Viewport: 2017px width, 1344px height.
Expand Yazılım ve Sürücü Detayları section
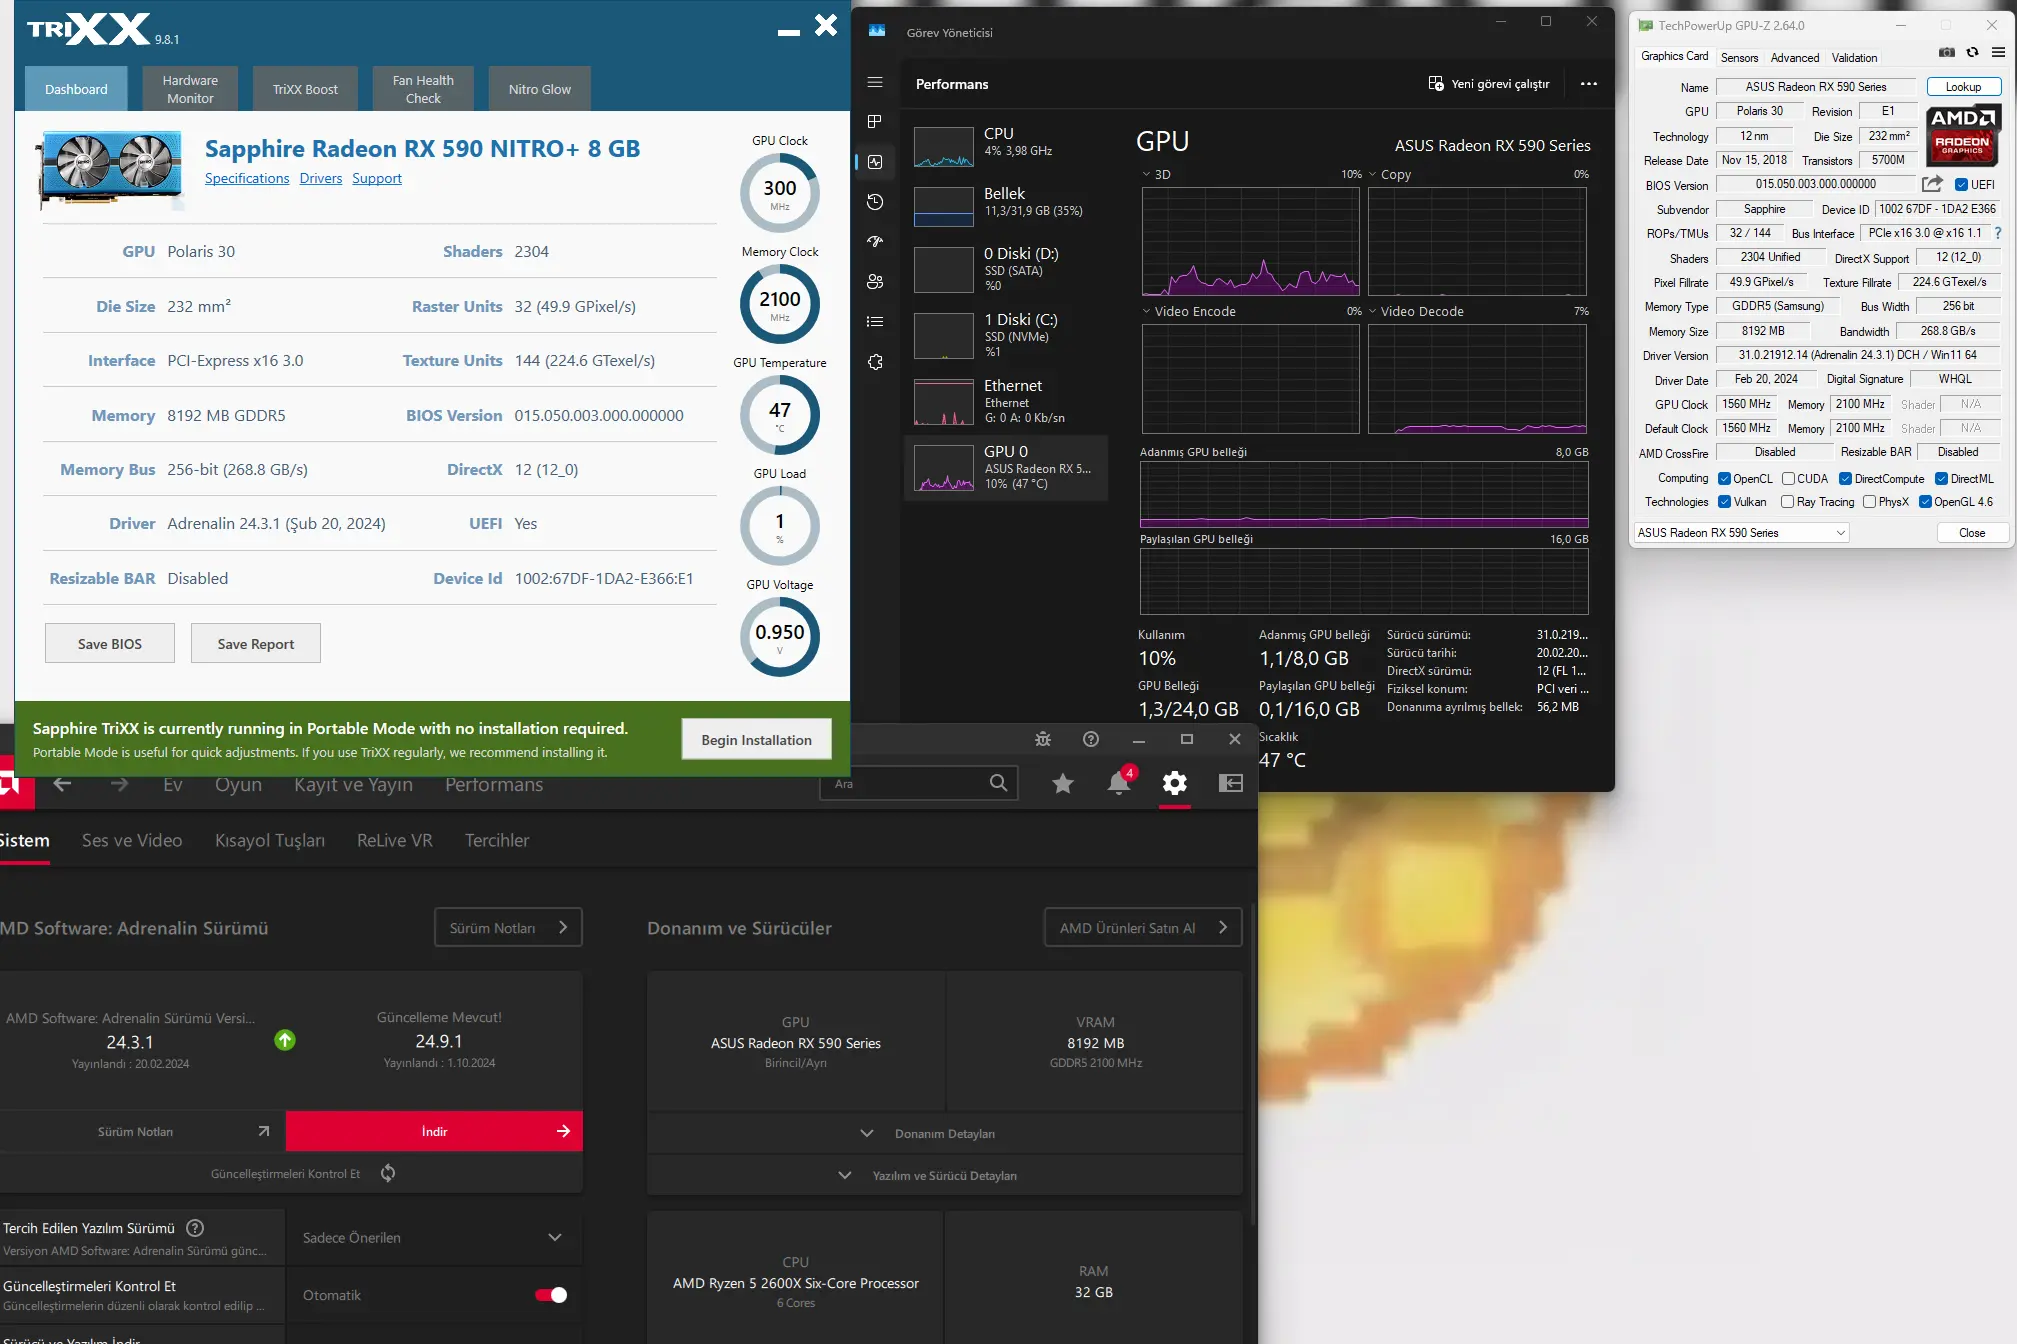point(945,1175)
